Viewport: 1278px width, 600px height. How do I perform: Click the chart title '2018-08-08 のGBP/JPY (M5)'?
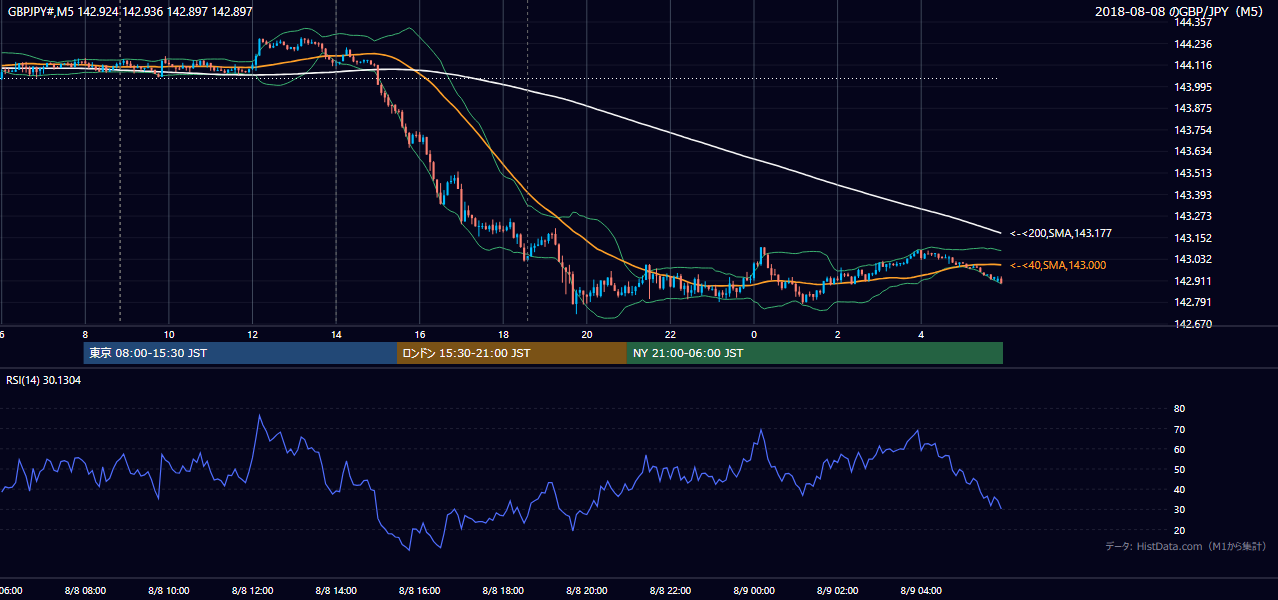(x=1181, y=11)
